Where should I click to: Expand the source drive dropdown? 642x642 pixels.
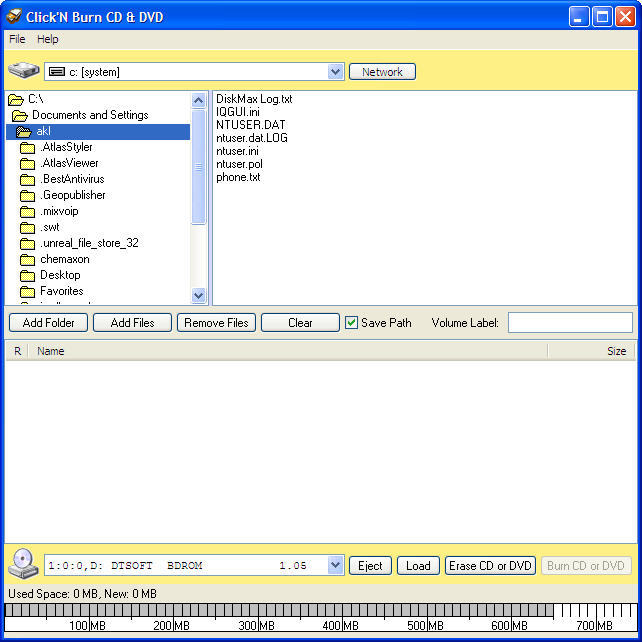pyautogui.click(x=336, y=72)
